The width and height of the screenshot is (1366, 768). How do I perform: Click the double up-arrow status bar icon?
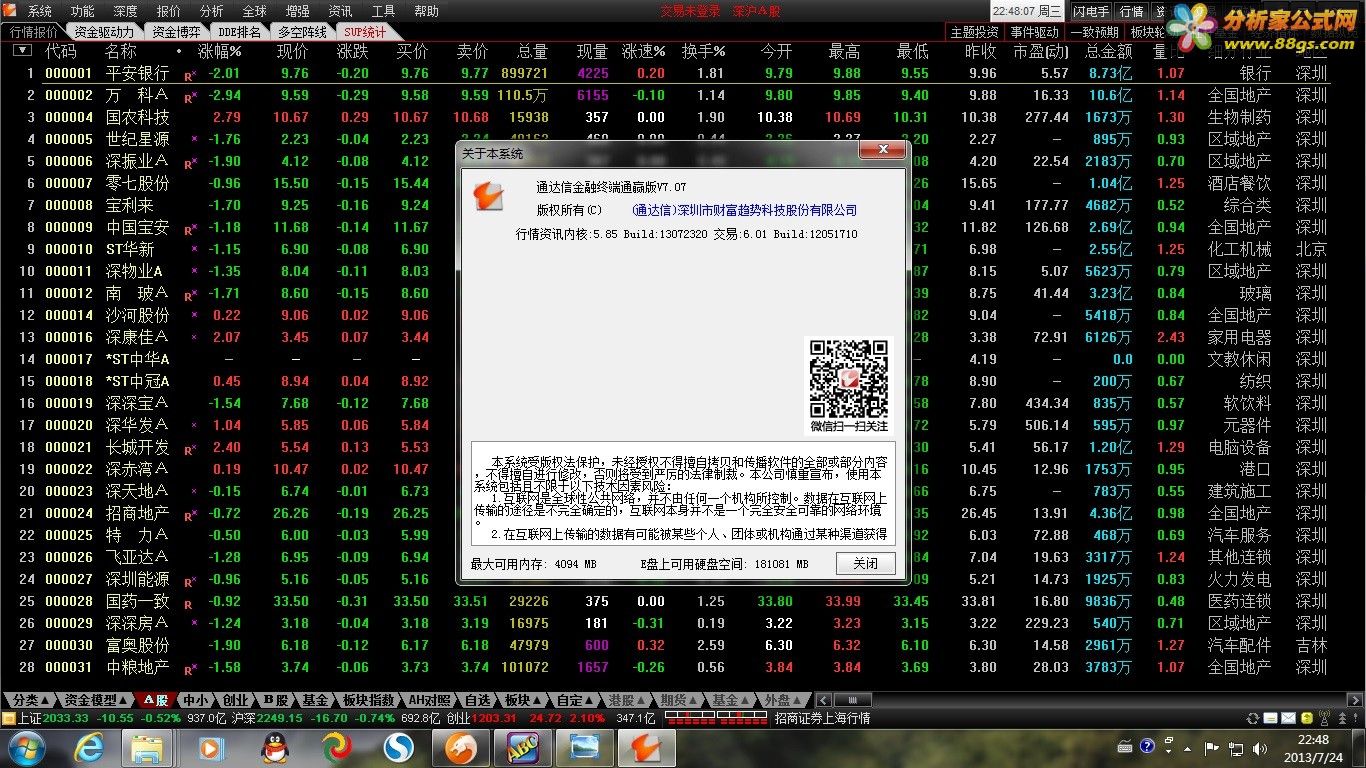coord(1343,718)
